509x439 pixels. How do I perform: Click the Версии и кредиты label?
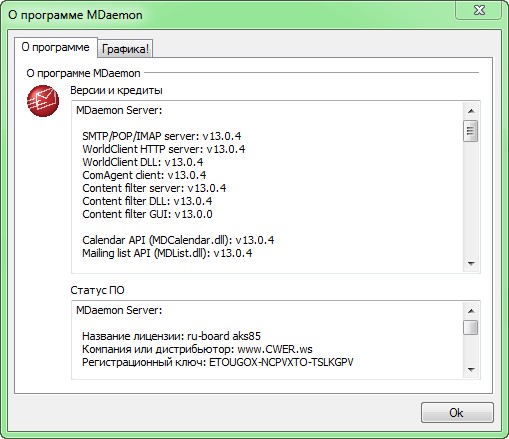(116, 90)
